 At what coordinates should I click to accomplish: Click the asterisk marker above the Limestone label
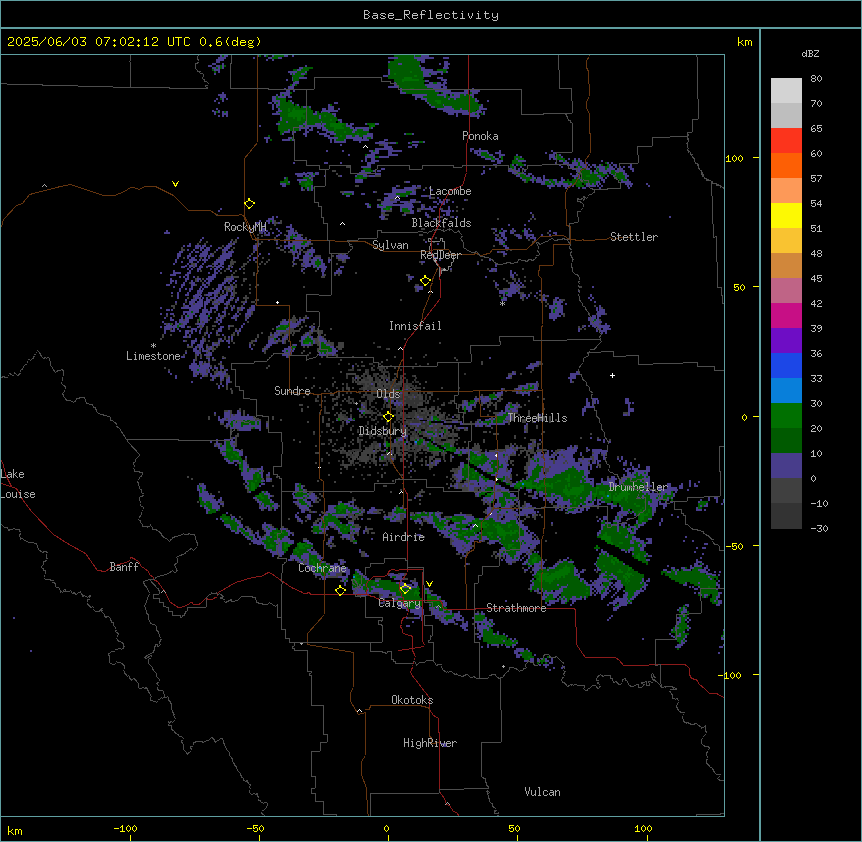[153, 346]
